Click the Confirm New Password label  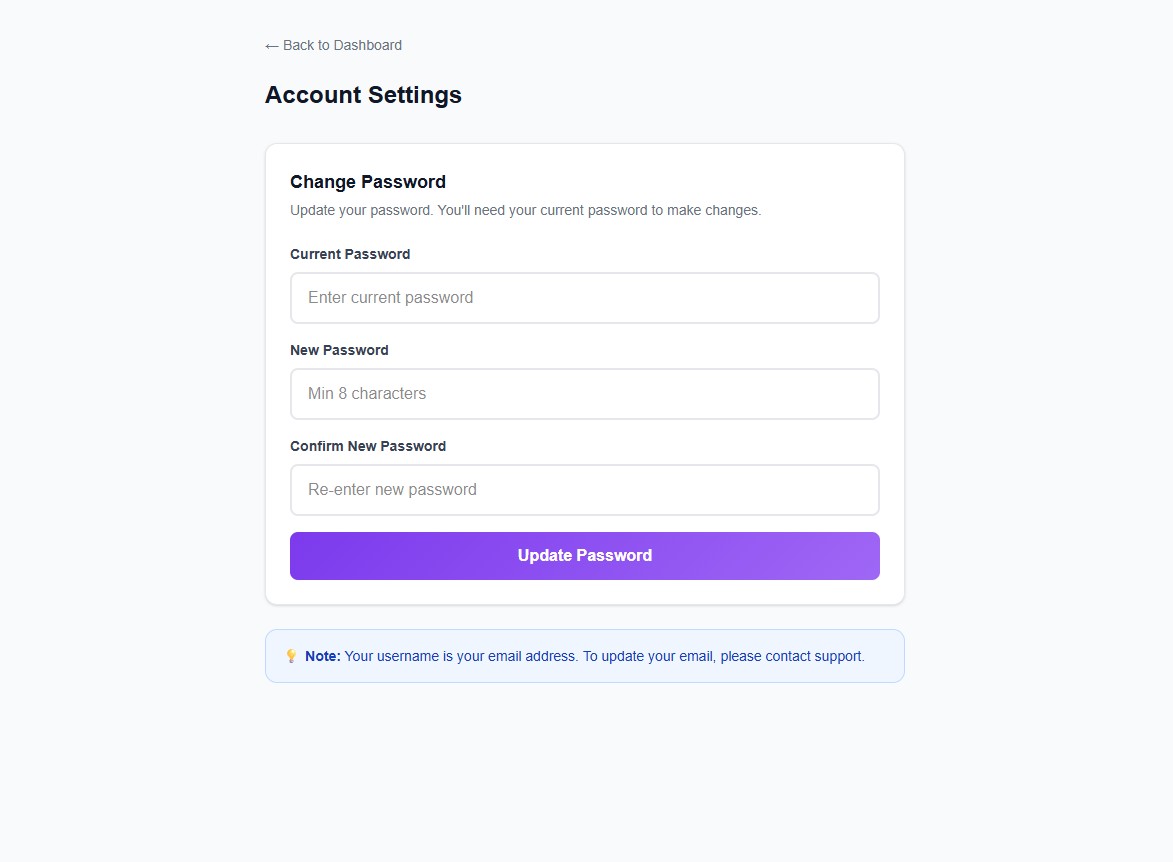[x=368, y=446]
